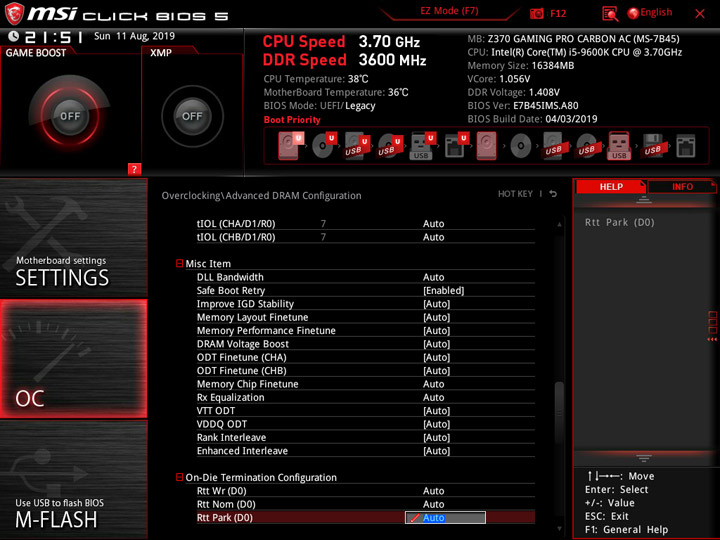Collapse On-Die Termination Configuration section
The height and width of the screenshot is (540, 720).
(x=180, y=477)
